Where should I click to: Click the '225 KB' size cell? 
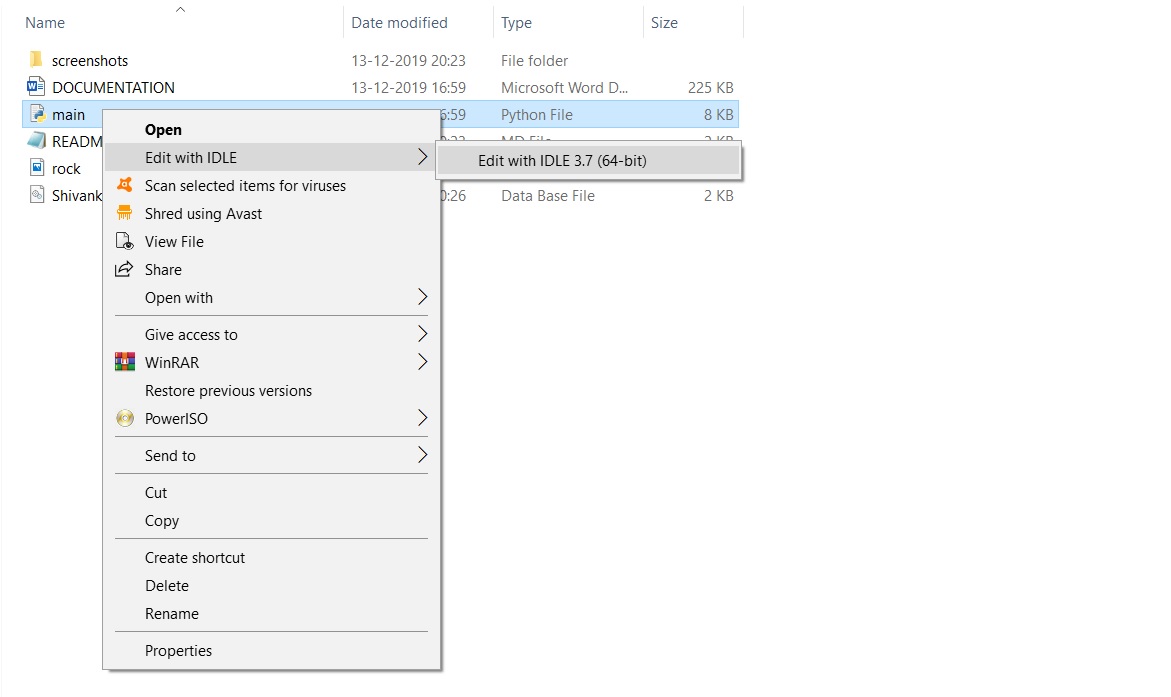[710, 87]
